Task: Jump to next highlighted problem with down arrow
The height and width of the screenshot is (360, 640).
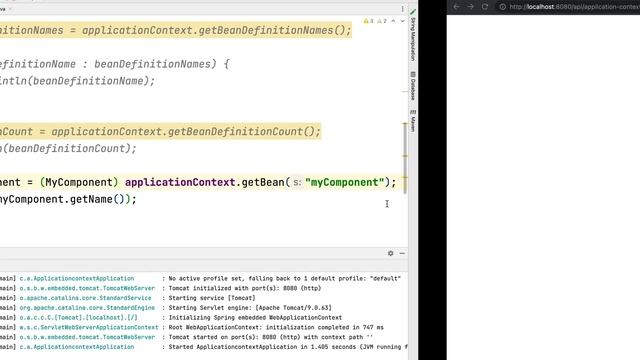Action: click(x=402, y=21)
